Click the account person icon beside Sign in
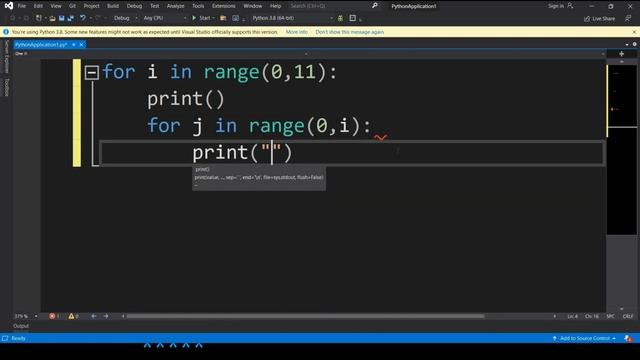Viewport: 640px width, 360px height. click(x=570, y=6)
